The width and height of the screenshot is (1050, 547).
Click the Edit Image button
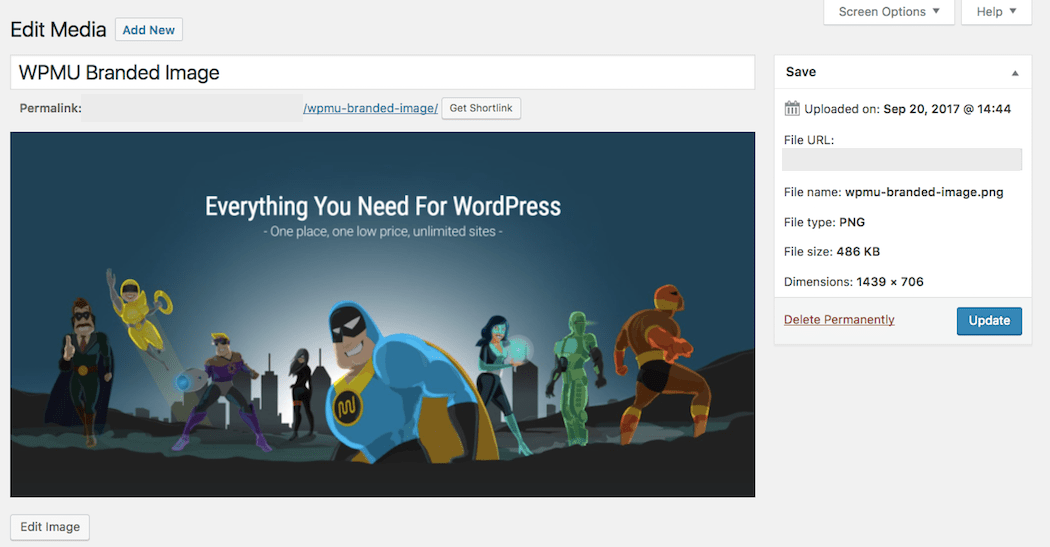50,527
